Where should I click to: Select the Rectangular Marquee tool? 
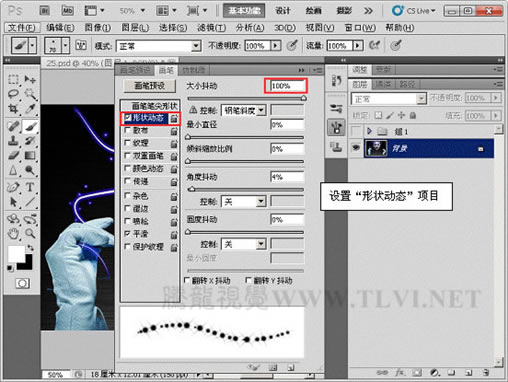point(13,79)
